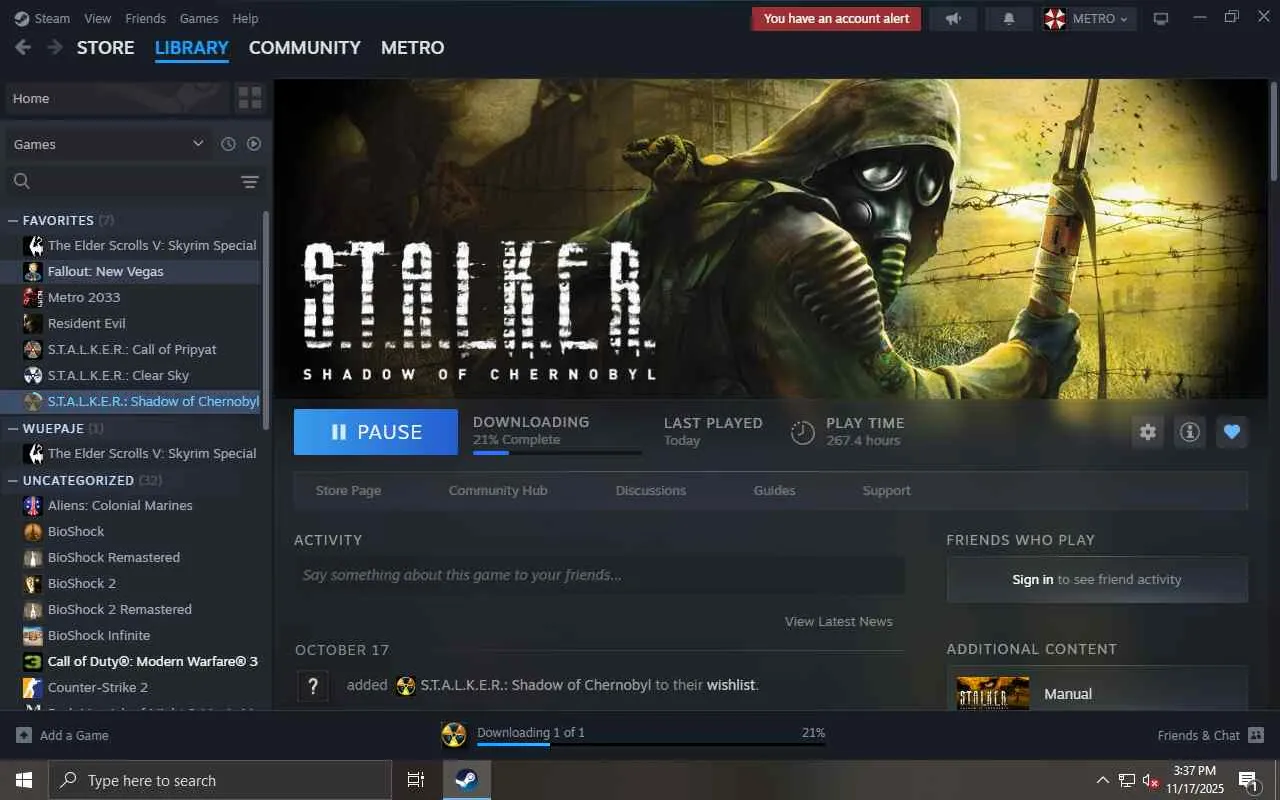The width and height of the screenshot is (1280, 800).
Task: Open the megaphone announcements icon
Action: click(953, 18)
